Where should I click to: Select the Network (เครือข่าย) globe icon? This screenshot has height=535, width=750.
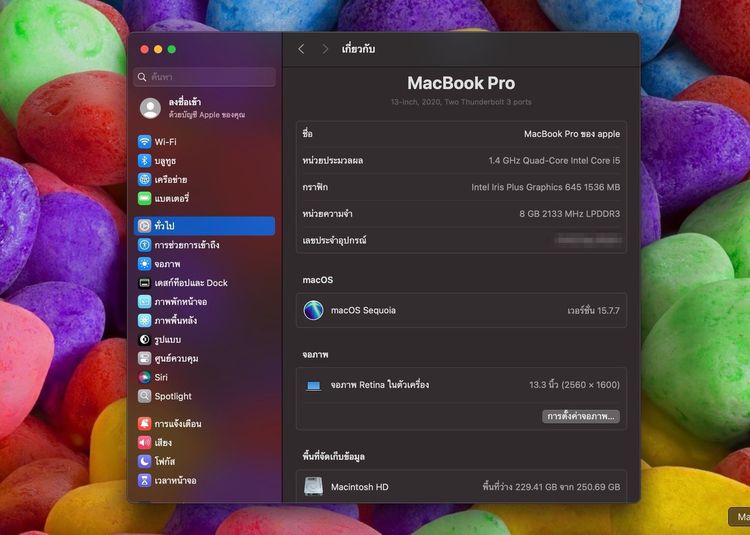[144, 179]
